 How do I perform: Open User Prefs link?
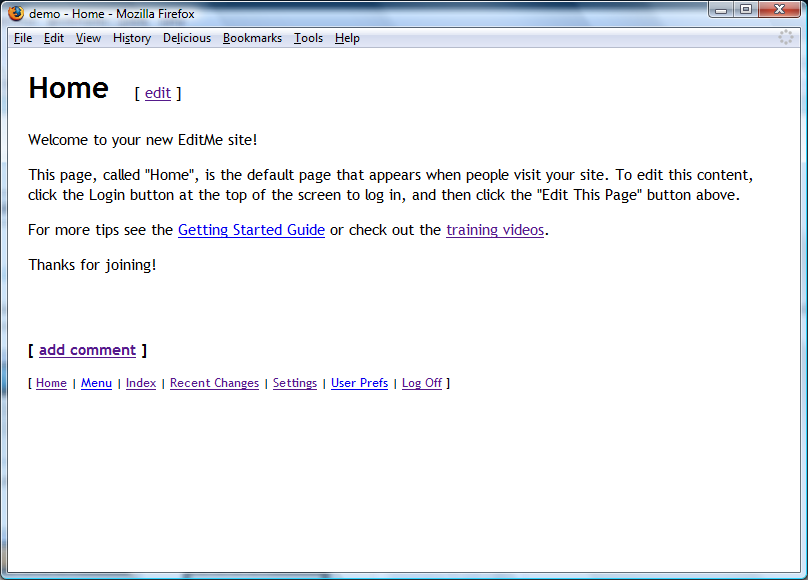click(x=359, y=383)
